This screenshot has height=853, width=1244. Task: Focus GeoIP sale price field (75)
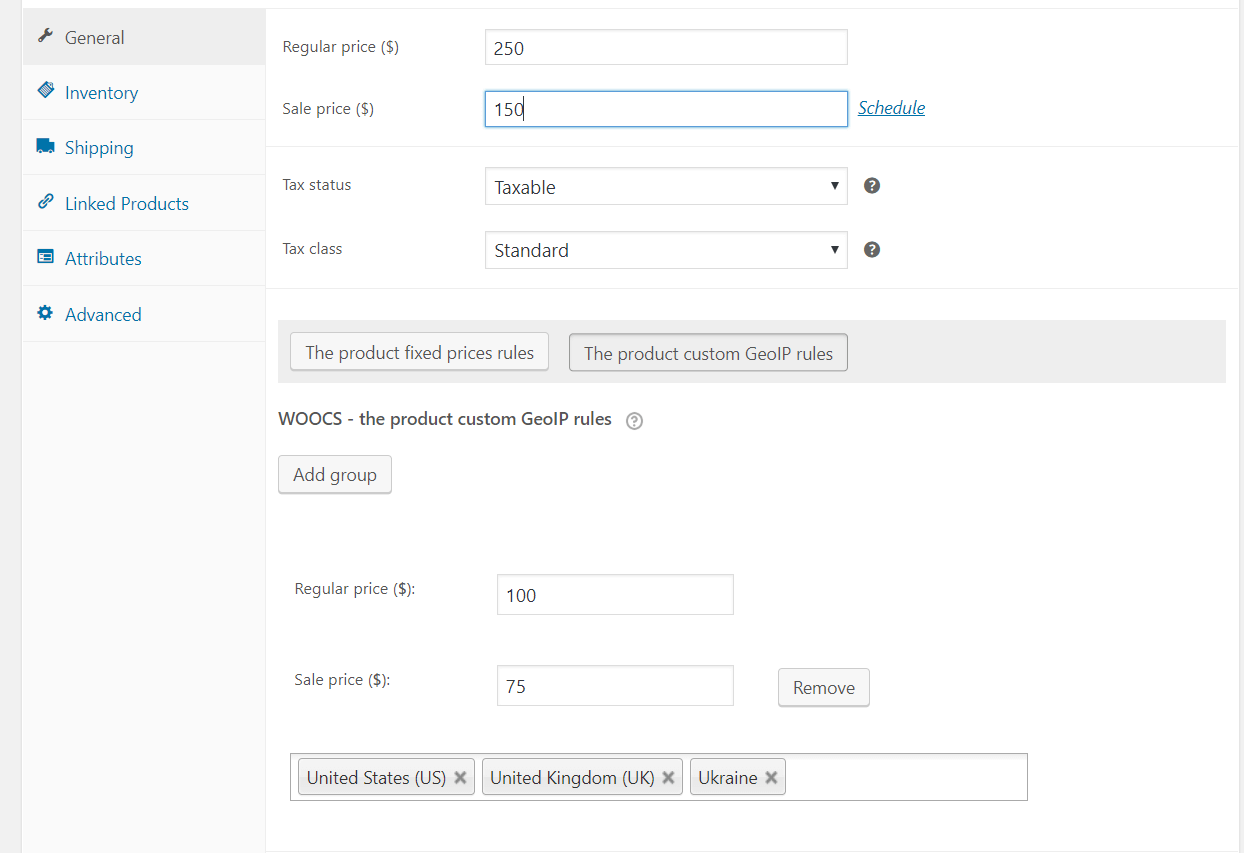(x=615, y=686)
